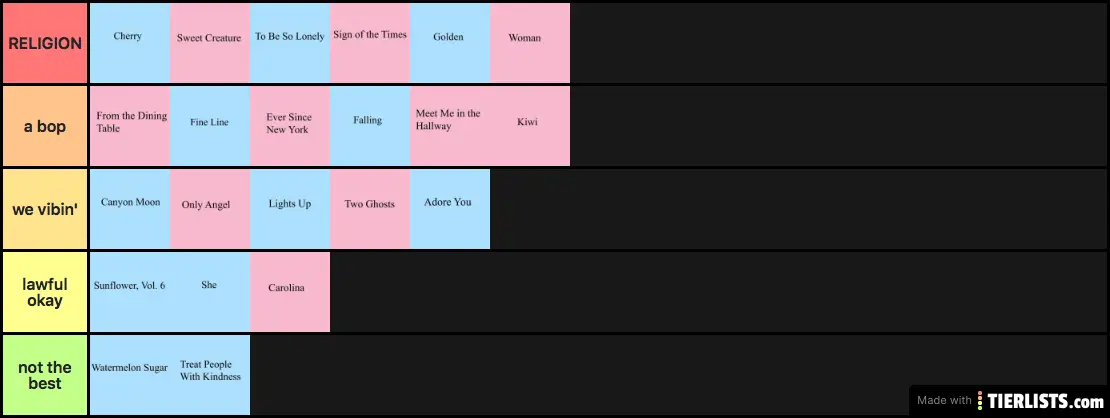Click the From the Dining Table tile
This screenshot has width=1110, height=418.
point(129,126)
